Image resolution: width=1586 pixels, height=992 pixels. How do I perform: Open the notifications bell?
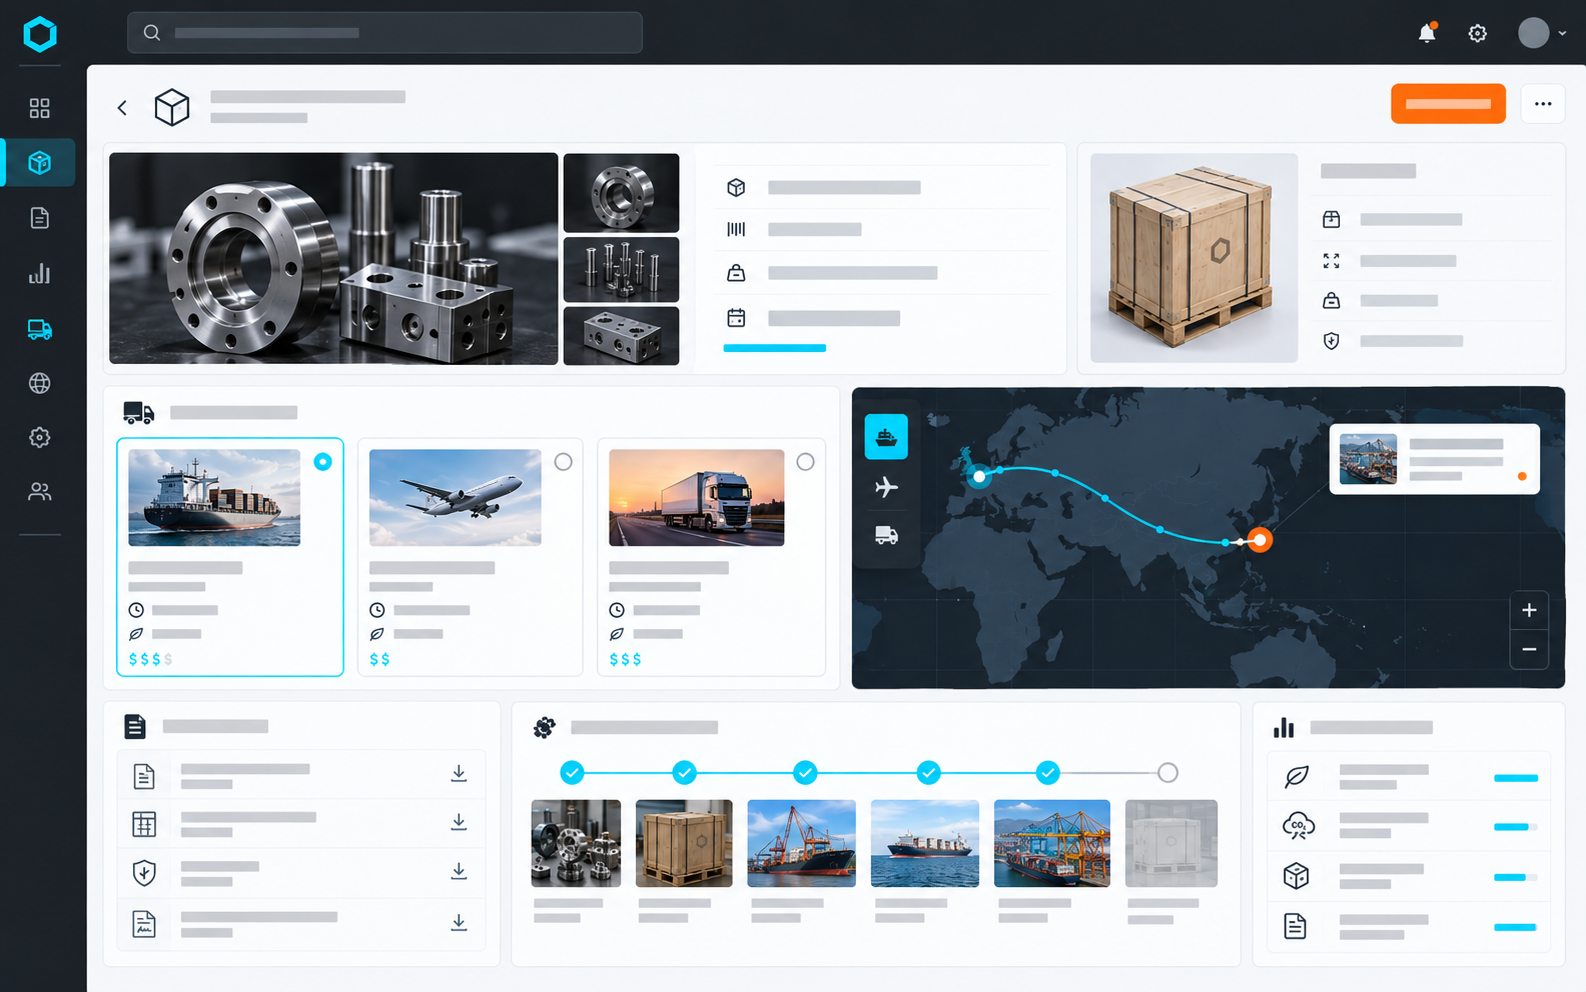pos(1427,33)
